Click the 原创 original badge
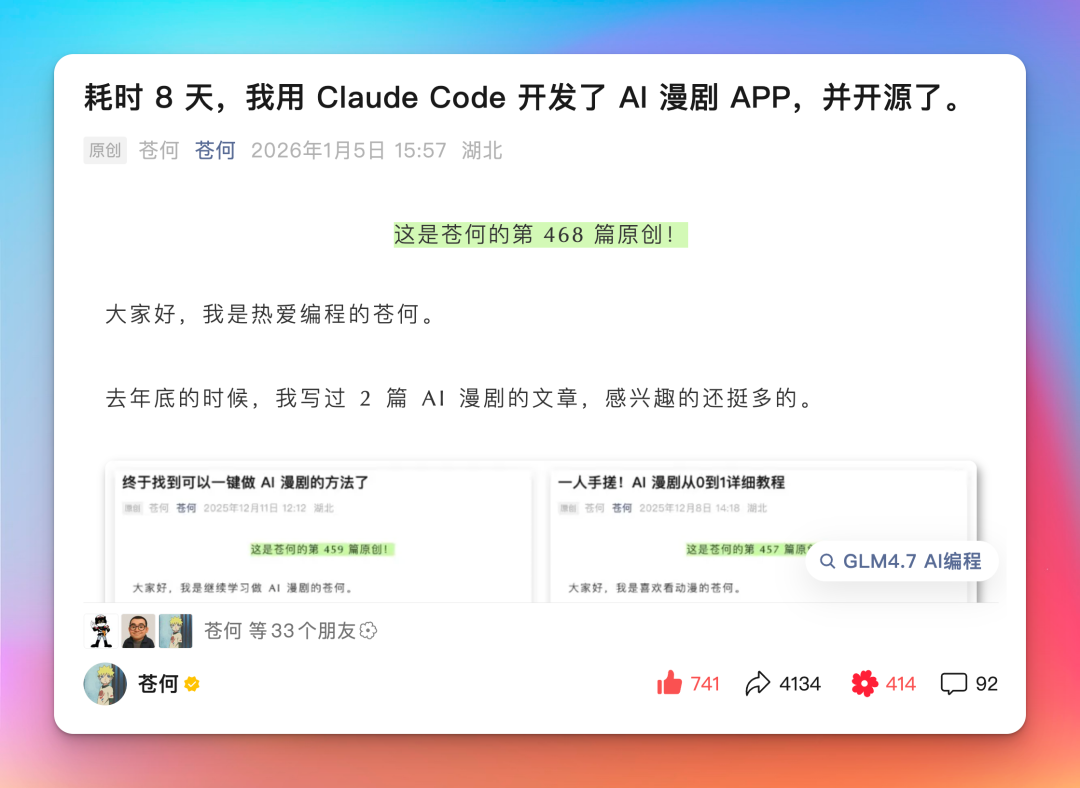Viewport: 1080px width, 788px height. (x=105, y=151)
